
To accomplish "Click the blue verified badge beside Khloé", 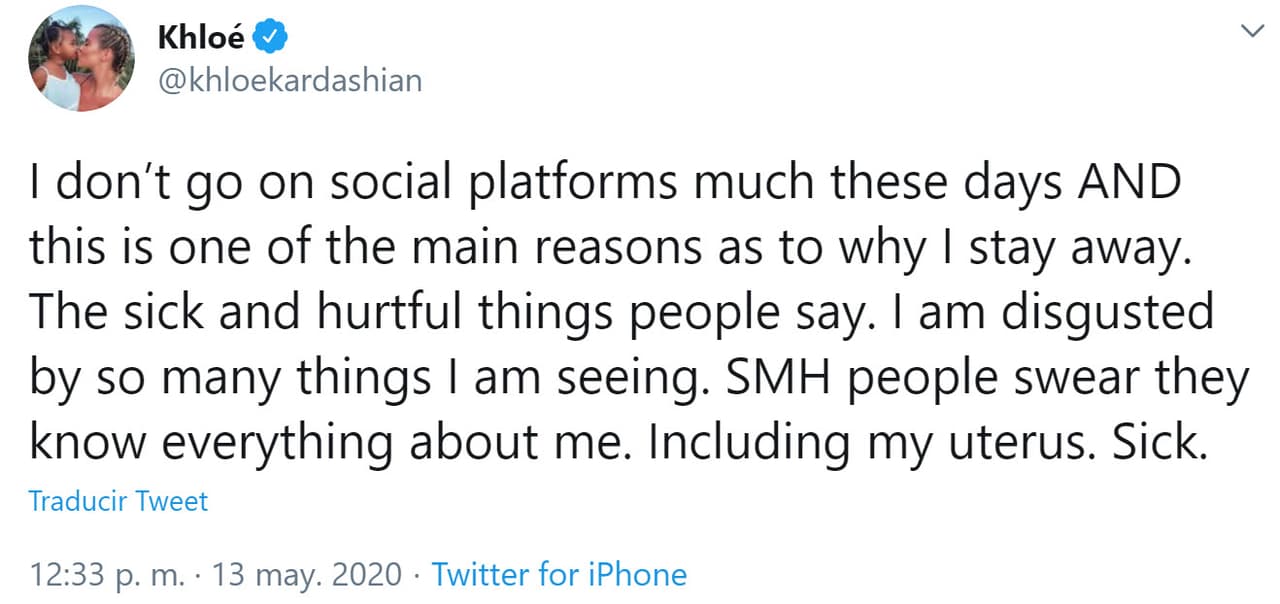I will coord(270,38).
